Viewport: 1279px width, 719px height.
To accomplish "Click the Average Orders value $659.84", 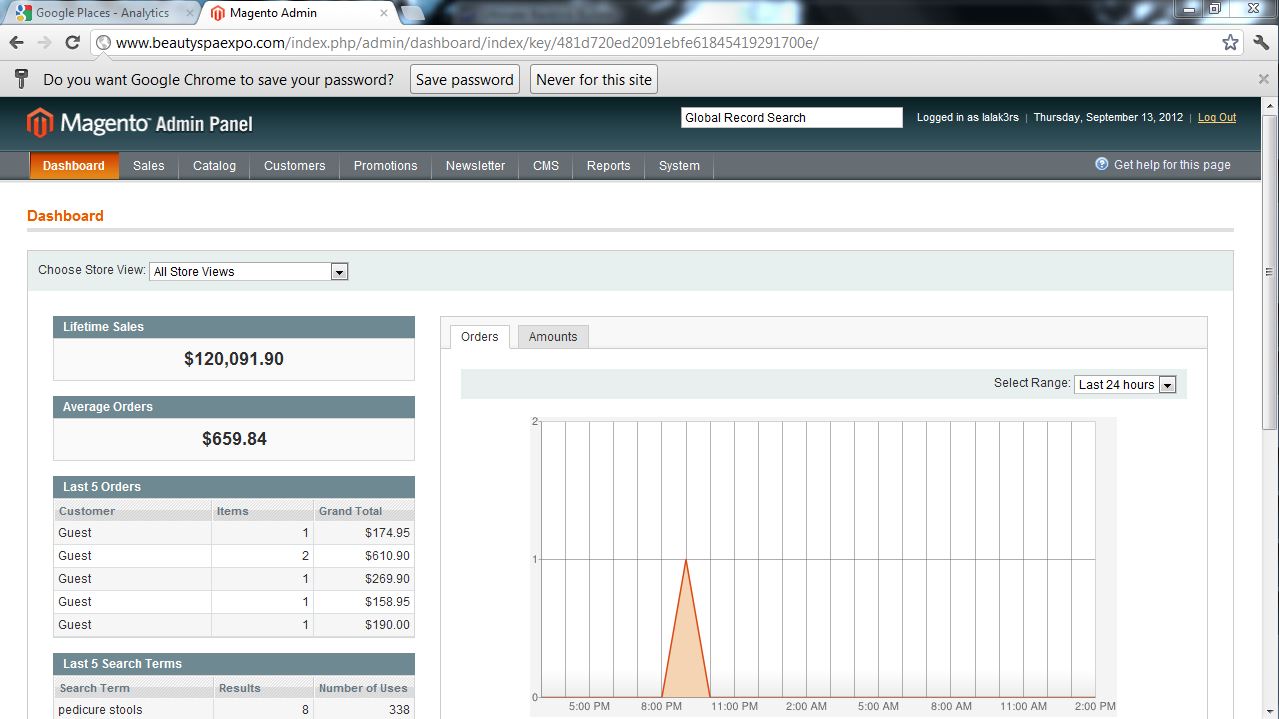I will point(234,439).
